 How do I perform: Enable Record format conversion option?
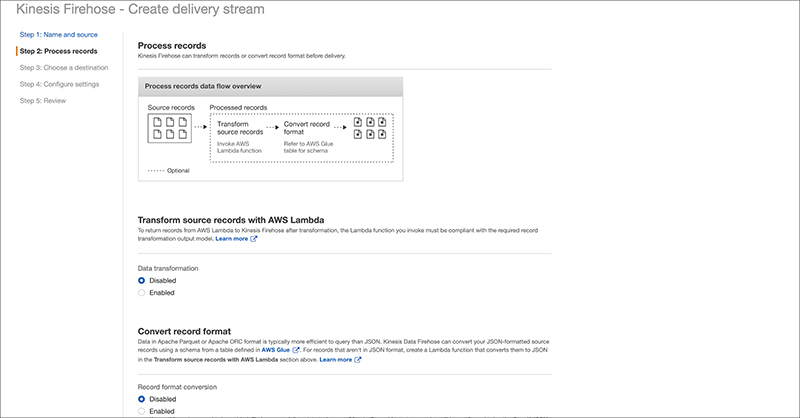142,411
